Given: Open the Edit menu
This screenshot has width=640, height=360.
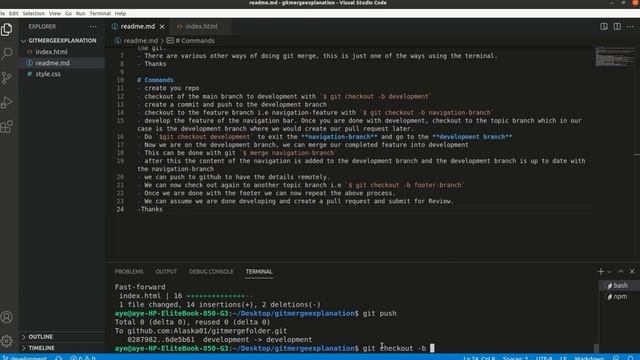Looking at the screenshot, I should [x=13, y=13].
